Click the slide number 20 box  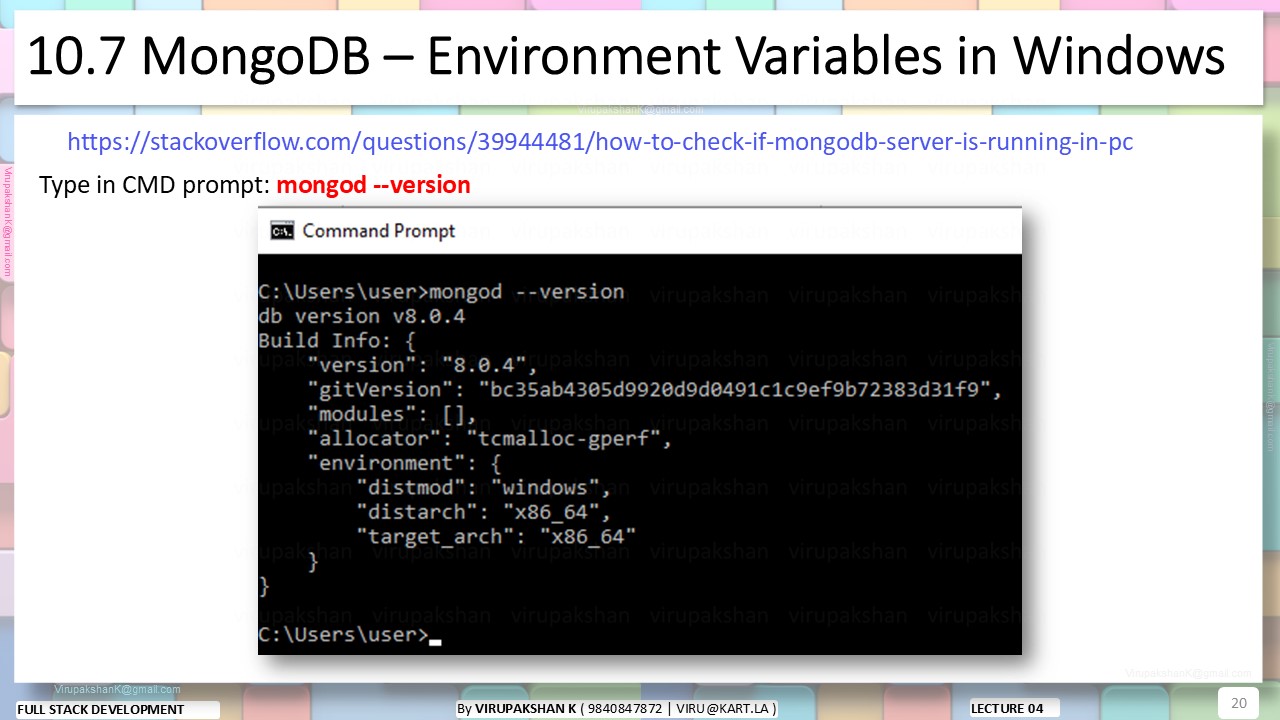point(1238,702)
